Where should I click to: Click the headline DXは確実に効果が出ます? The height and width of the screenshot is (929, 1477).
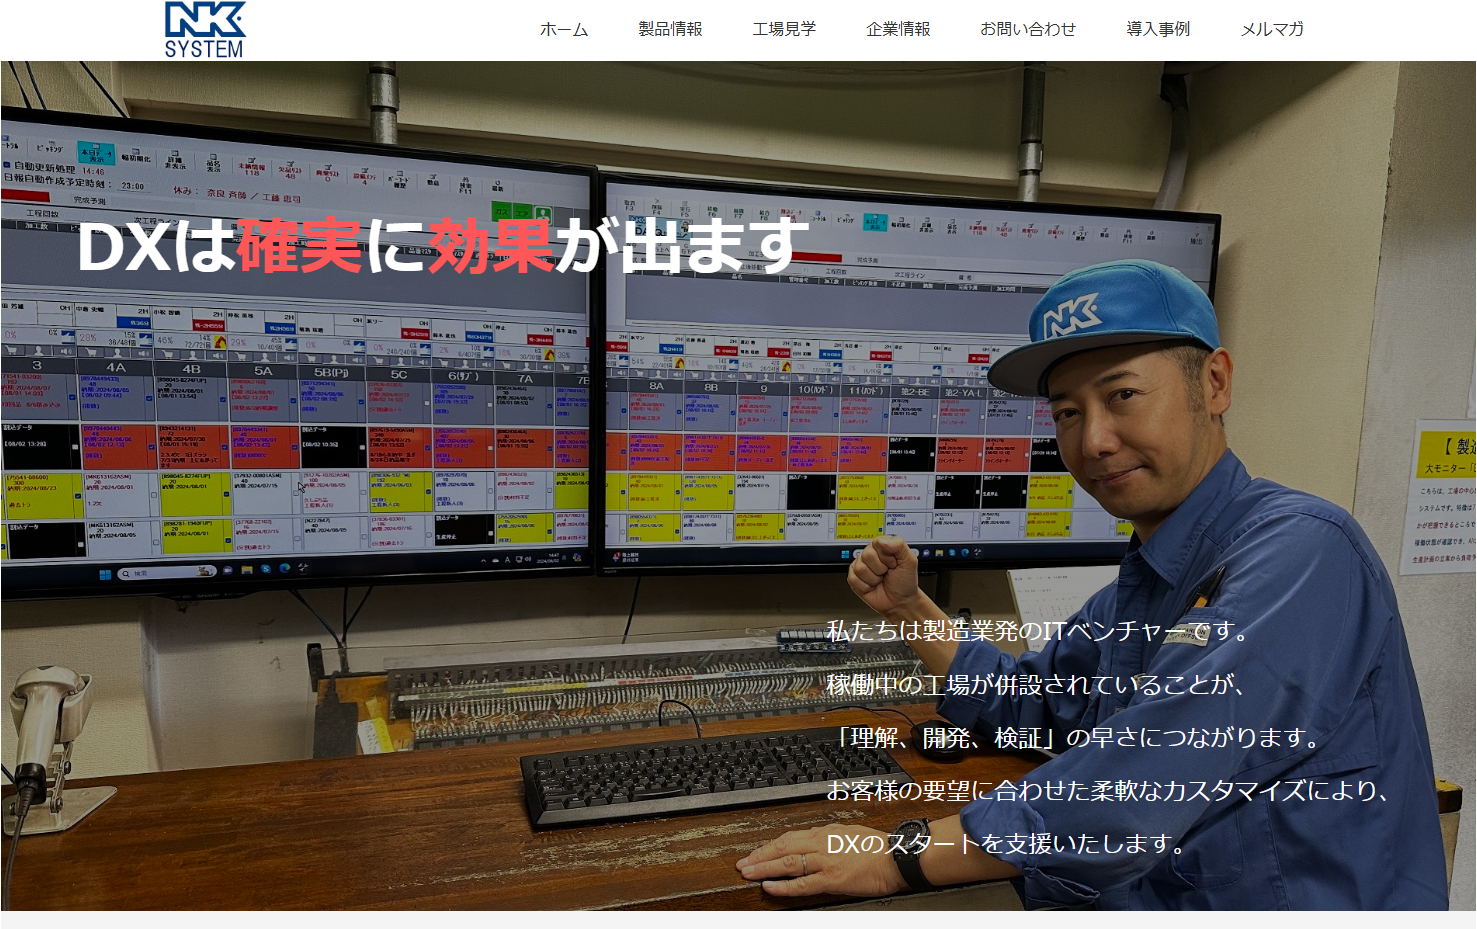[442, 246]
